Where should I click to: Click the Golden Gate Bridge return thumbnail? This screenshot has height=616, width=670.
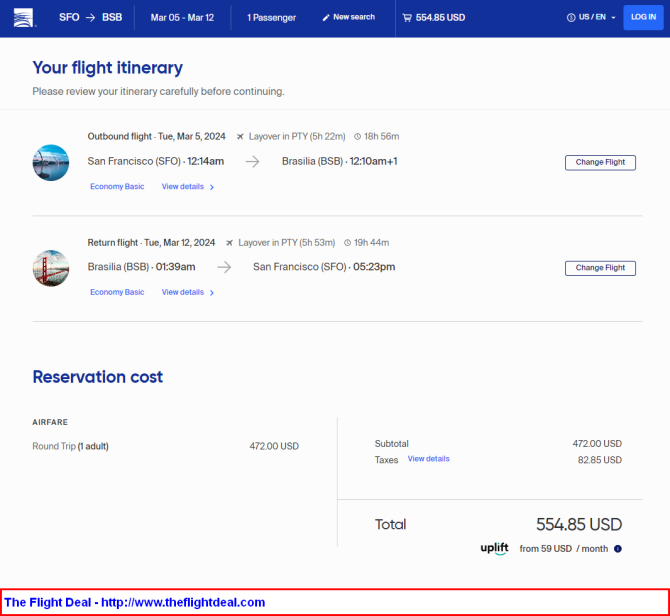pos(51,268)
